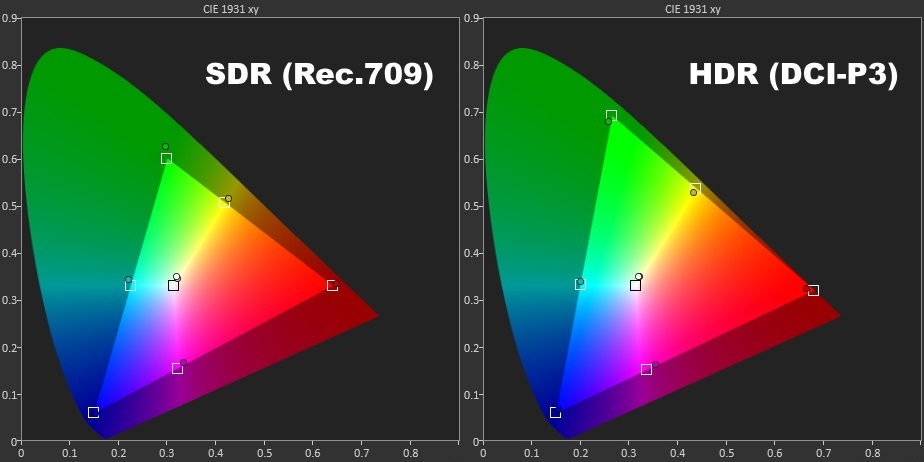The image size is (924, 462).
Task: Select the measured green circle in SDR chart
Action: point(166,147)
